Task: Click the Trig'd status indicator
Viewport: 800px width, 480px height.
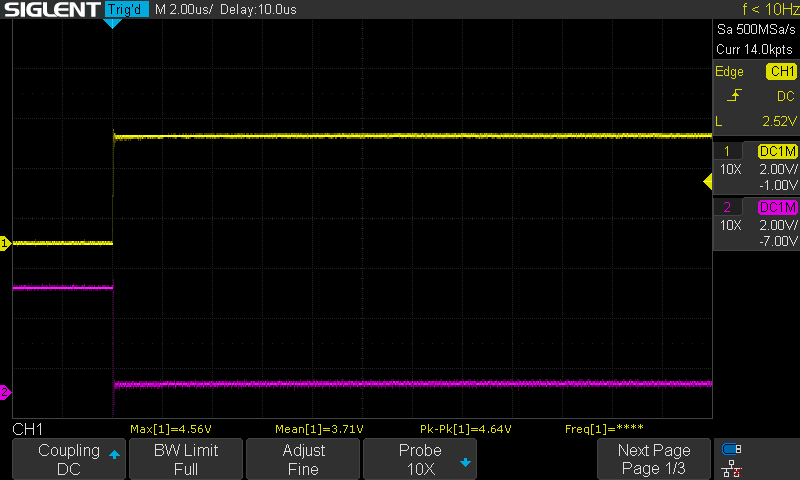Action: pos(127,9)
